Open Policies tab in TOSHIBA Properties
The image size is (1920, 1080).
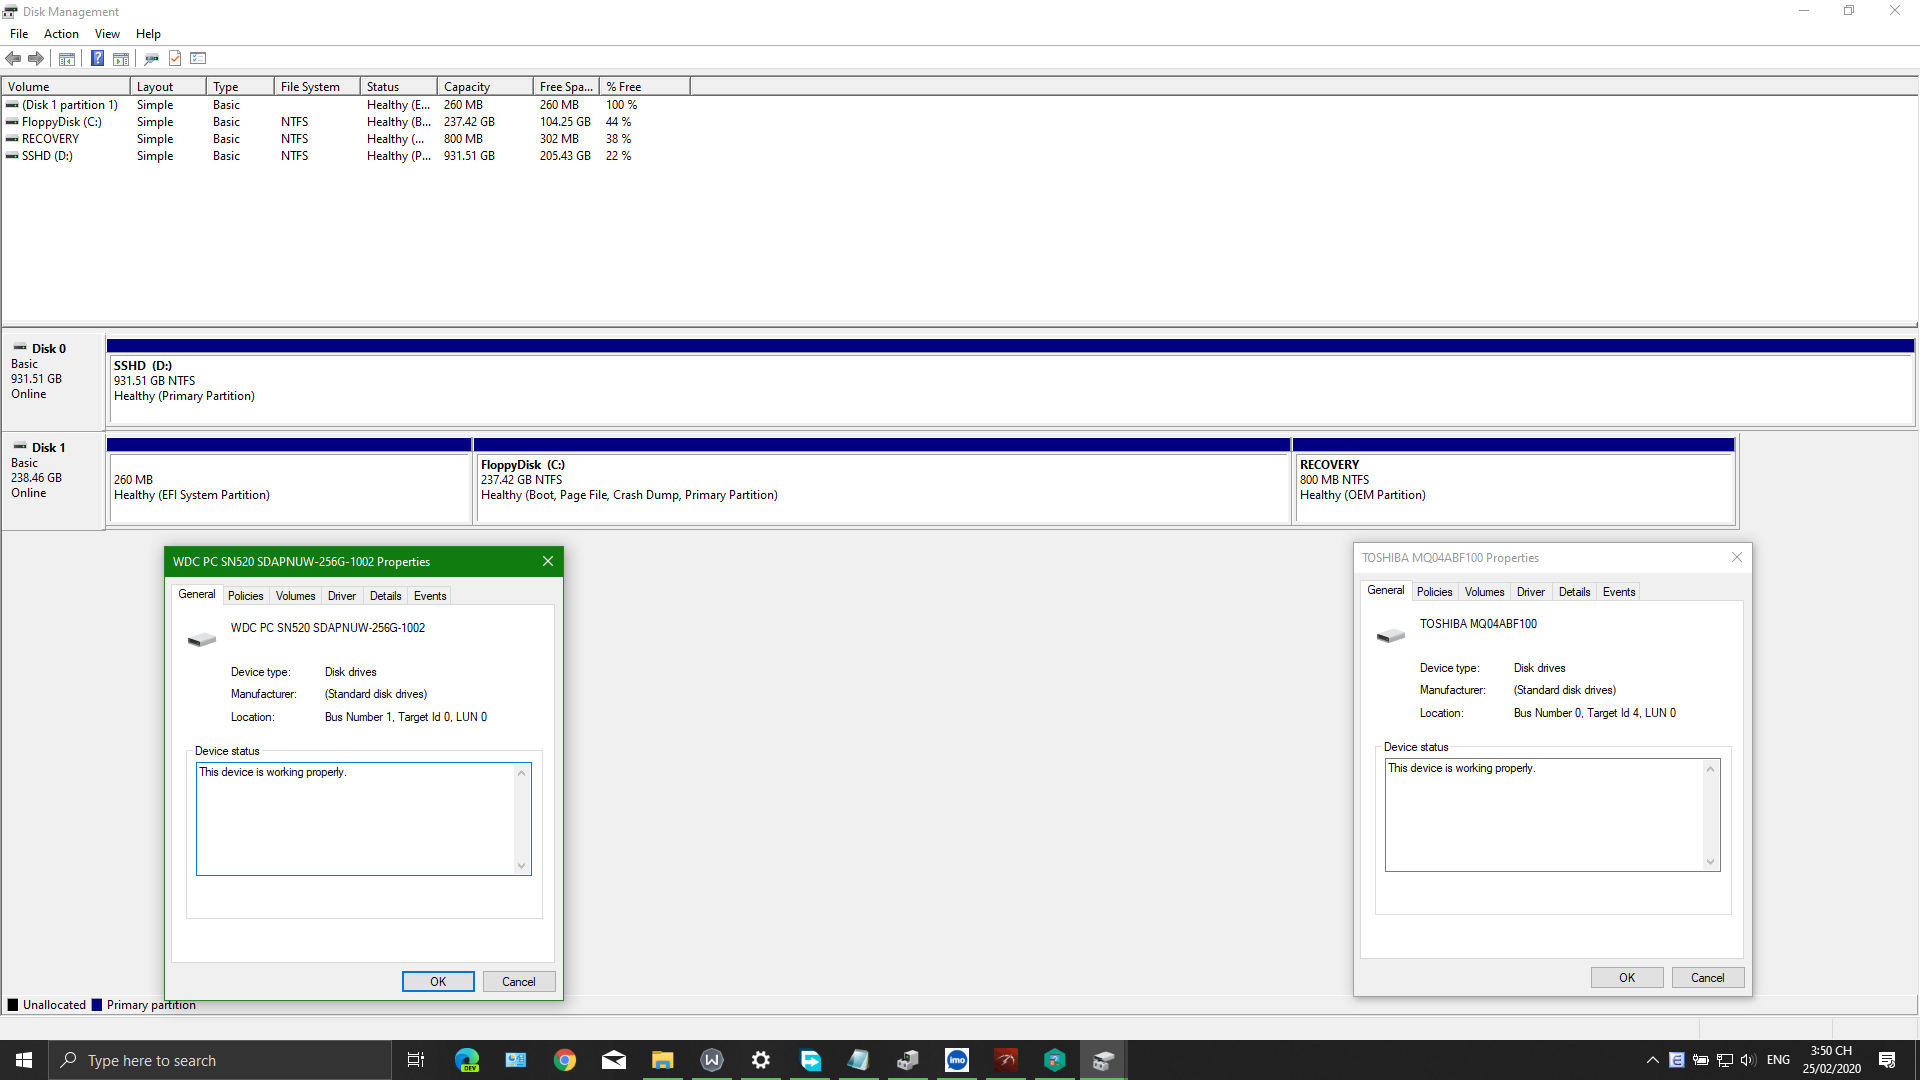1434,592
